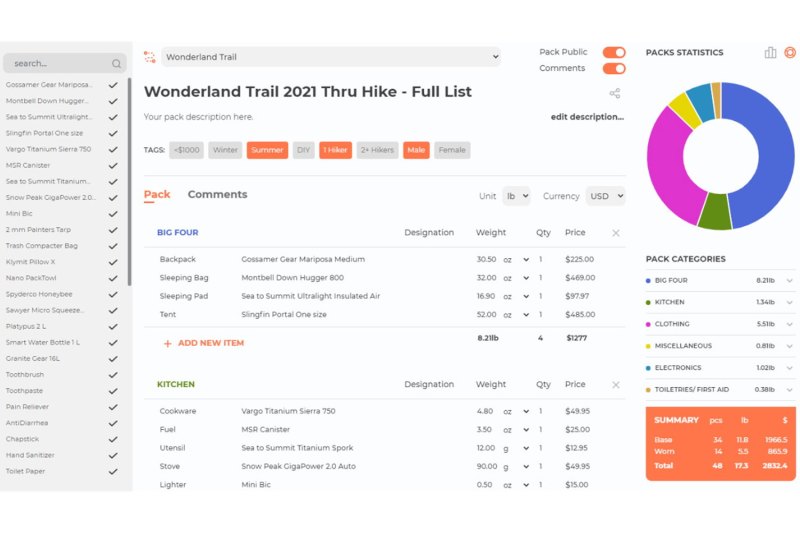This screenshot has width=800, height=533.
Task: Click checkmark beside Gossamer Gear Mariposa
Action: tap(113, 85)
